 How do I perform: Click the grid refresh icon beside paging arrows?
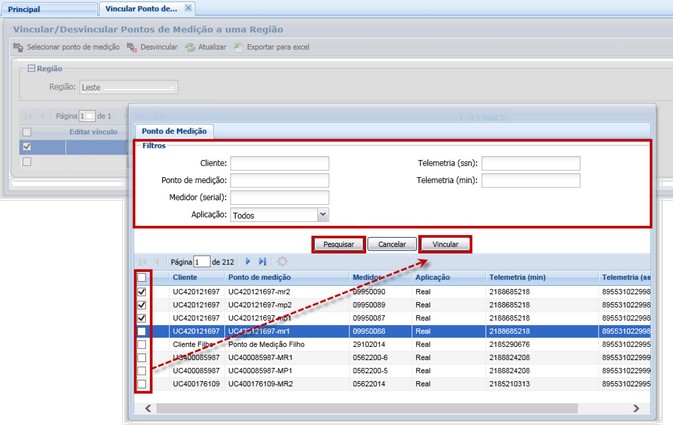tap(282, 261)
